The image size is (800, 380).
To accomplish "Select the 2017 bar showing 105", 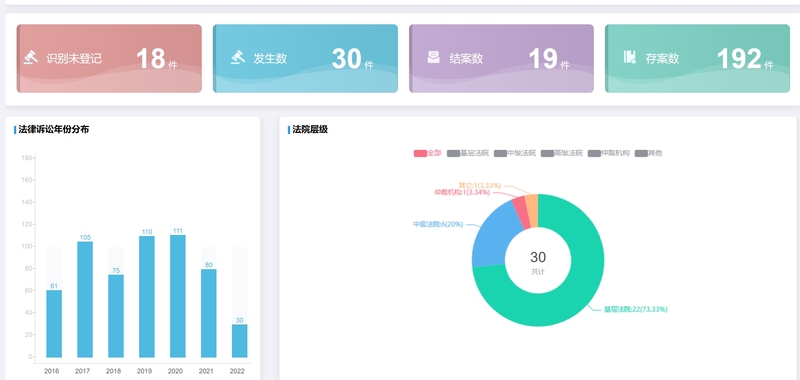I will pos(85,299).
